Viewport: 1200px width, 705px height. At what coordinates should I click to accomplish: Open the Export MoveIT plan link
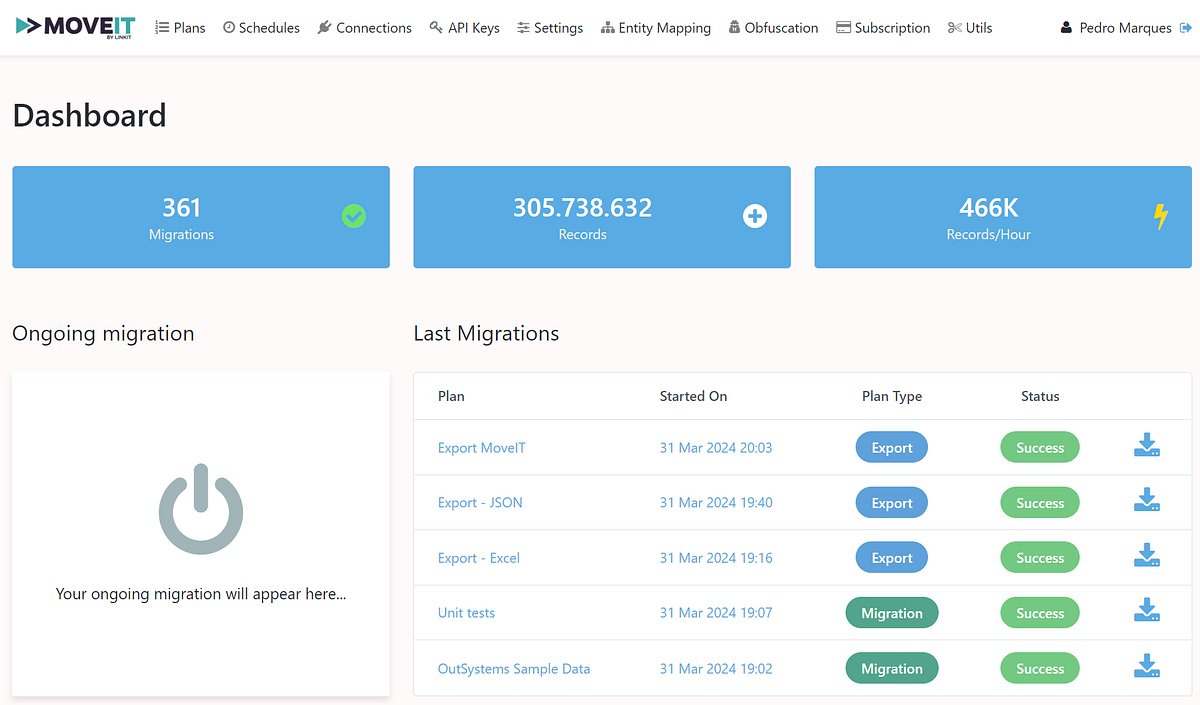tap(481, 448)
